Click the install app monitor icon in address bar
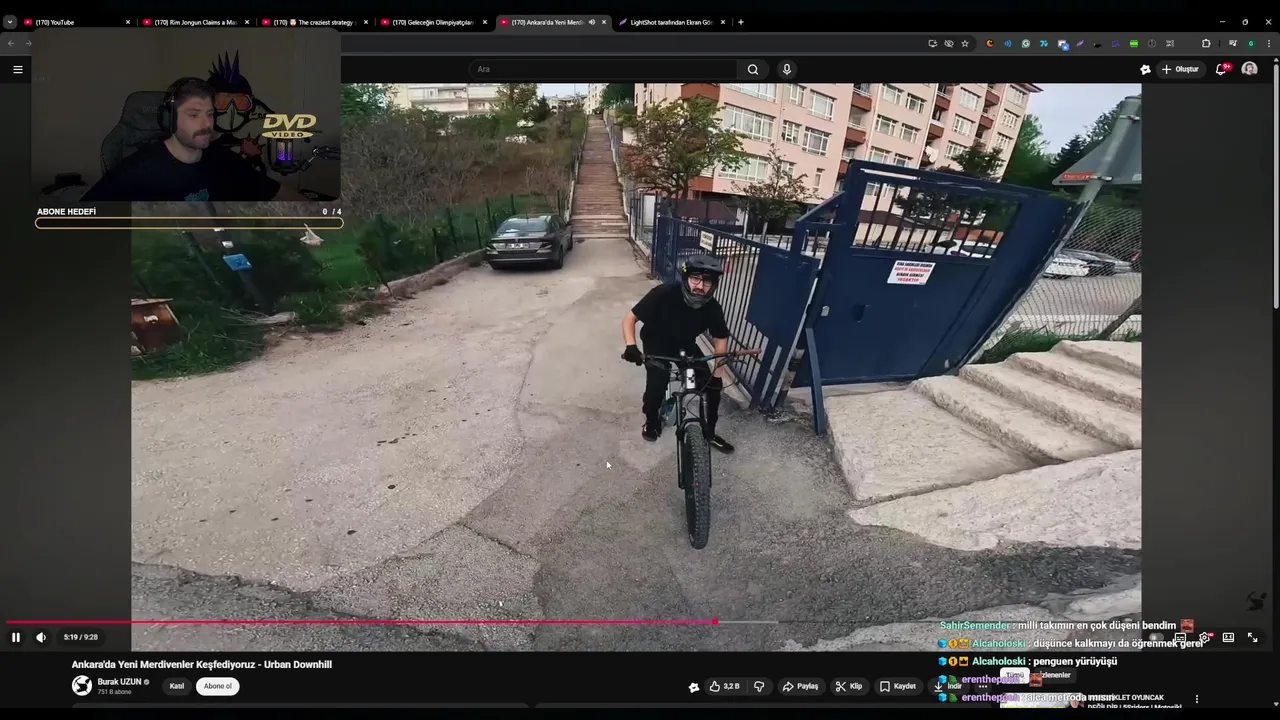 [x=933, y=43]
